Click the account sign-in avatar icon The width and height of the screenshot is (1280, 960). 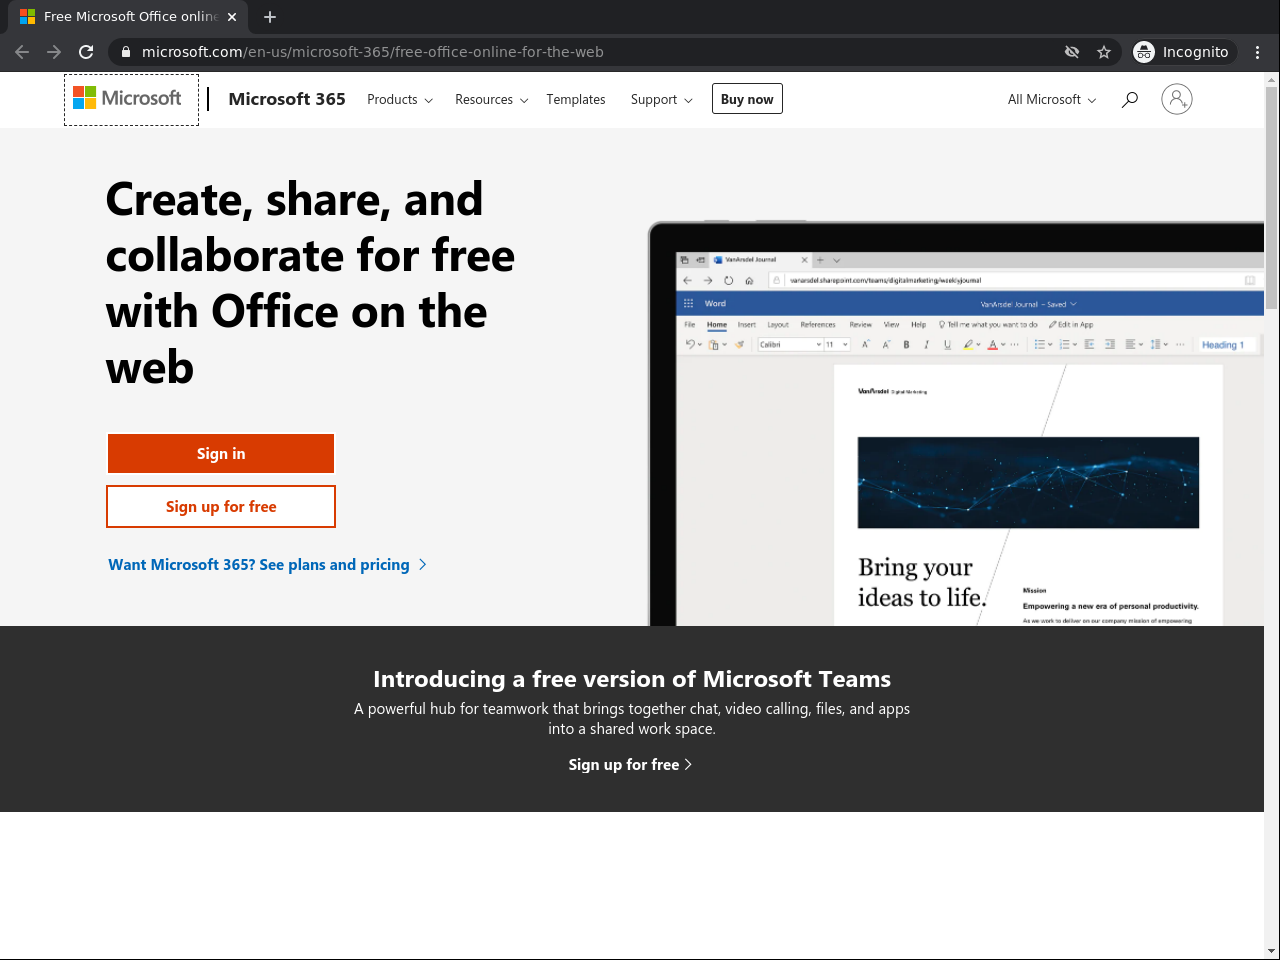tap(1177, 99)
